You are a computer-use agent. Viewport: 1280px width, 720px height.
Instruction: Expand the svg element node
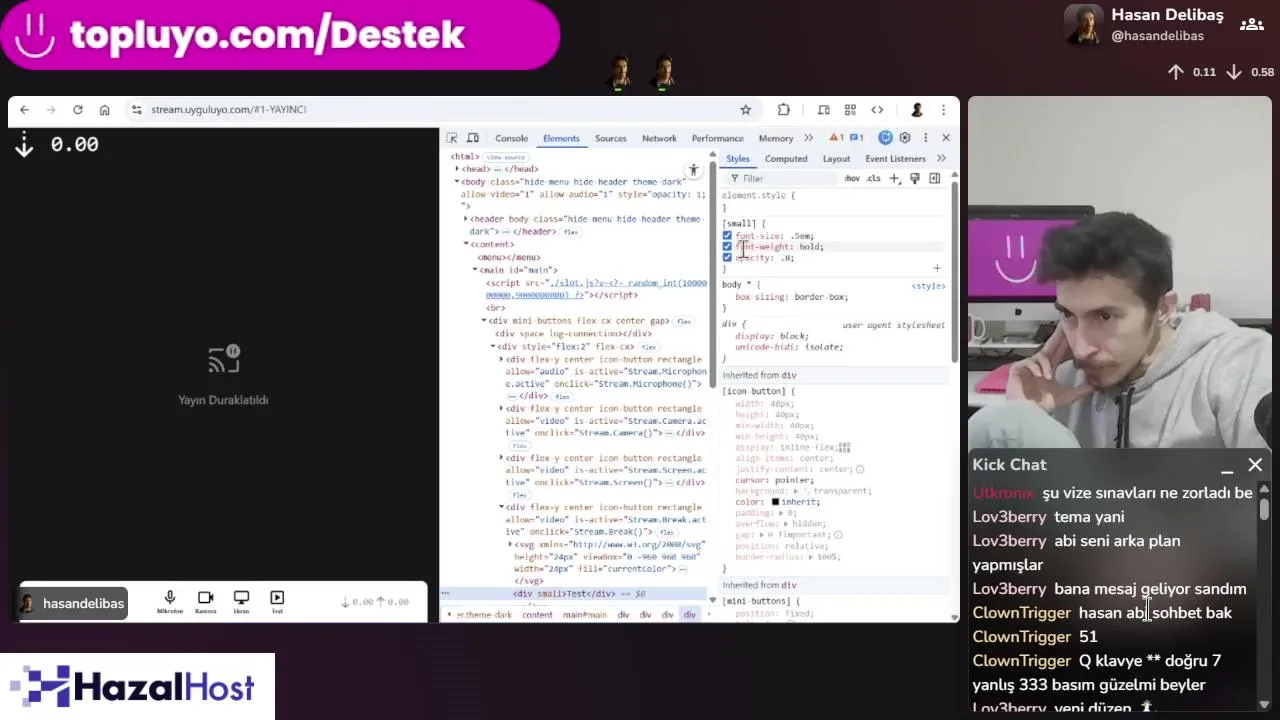pyautogui.click(x=510, y=545)
